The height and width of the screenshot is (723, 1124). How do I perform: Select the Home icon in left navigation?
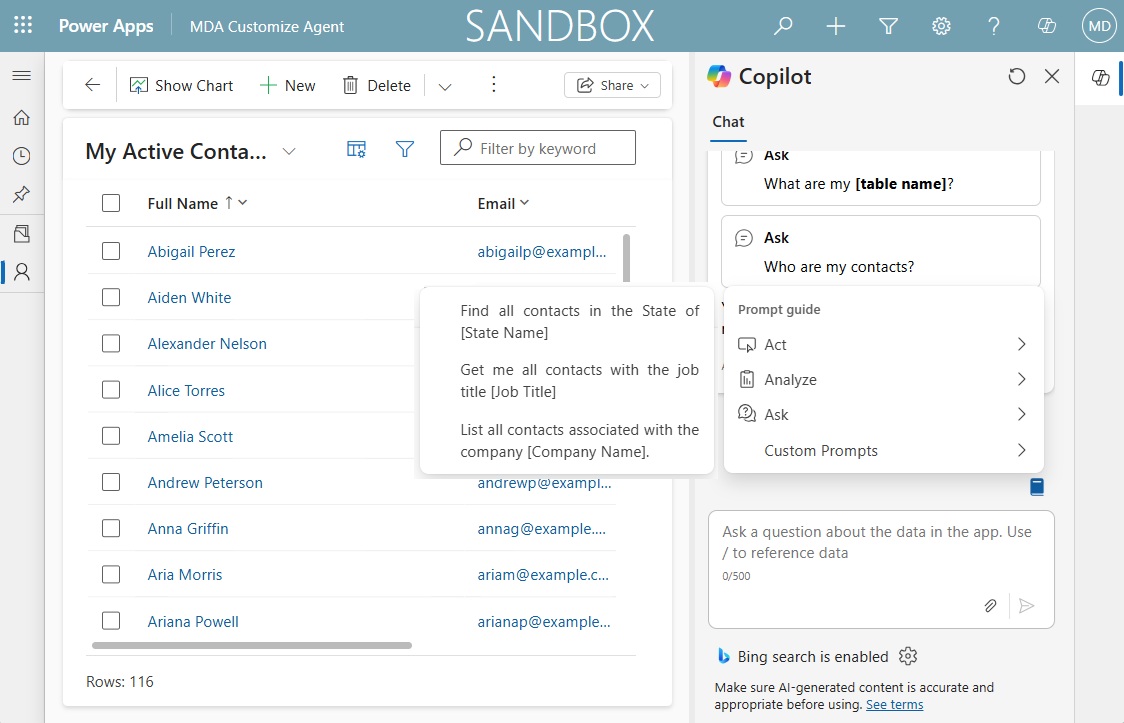point(22,117)
